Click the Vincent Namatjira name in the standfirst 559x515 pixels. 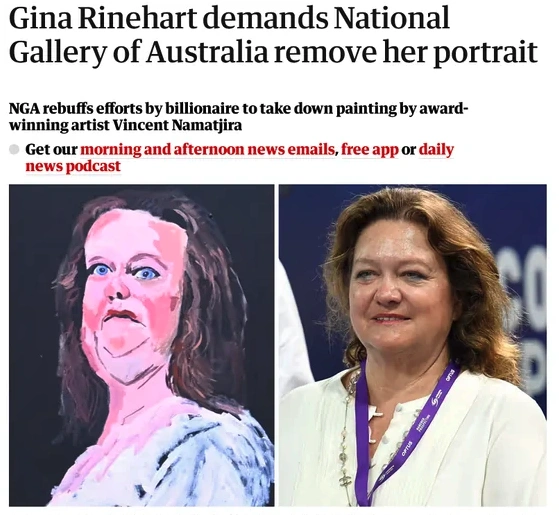(178, 125)
